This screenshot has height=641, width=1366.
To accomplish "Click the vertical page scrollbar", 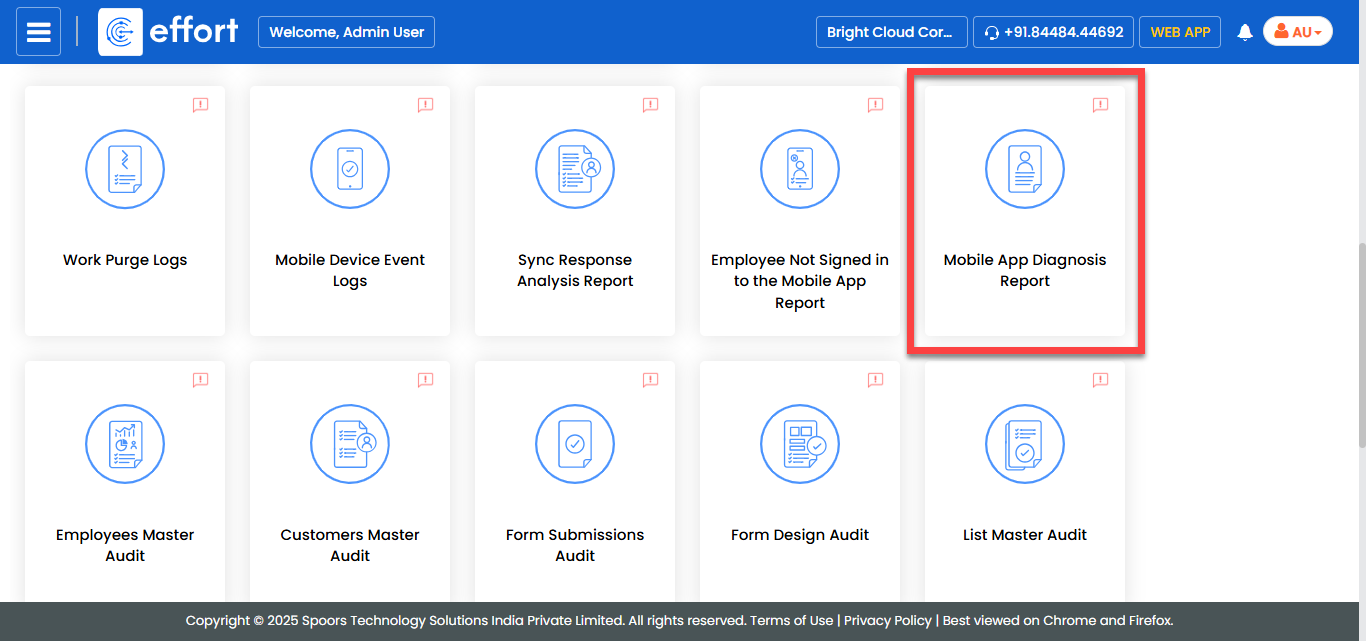I will coord(1360,300).
